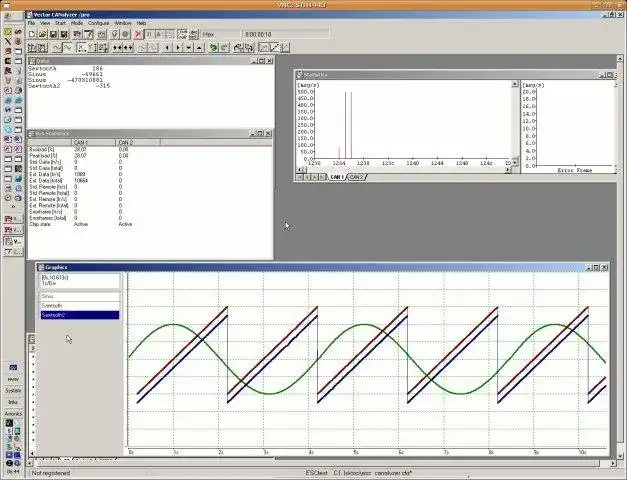This screenshot has height=480, width=627.
Task: Click Sawtooth2 value row in Data window
Action: coord(69,86)
